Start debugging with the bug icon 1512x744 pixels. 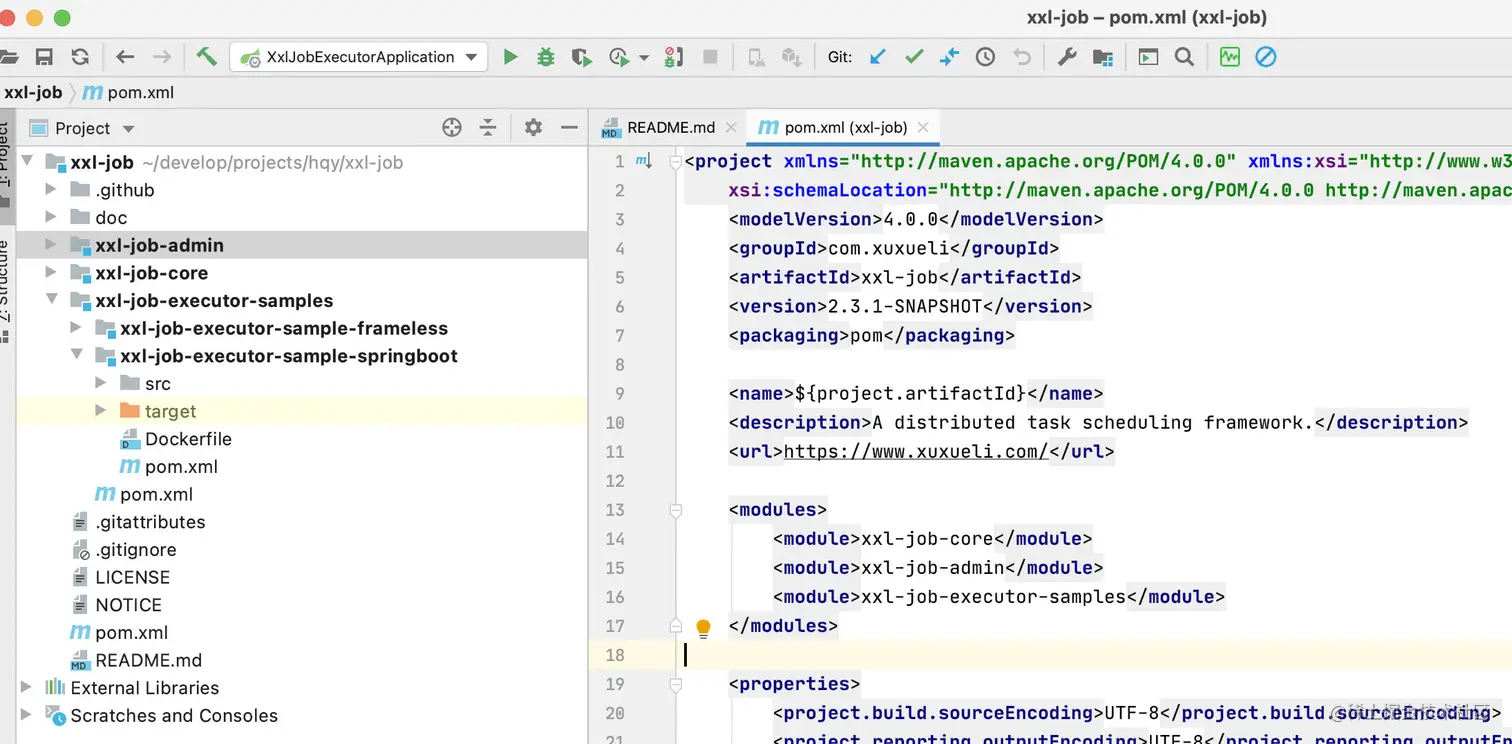[x=546, y=57]
